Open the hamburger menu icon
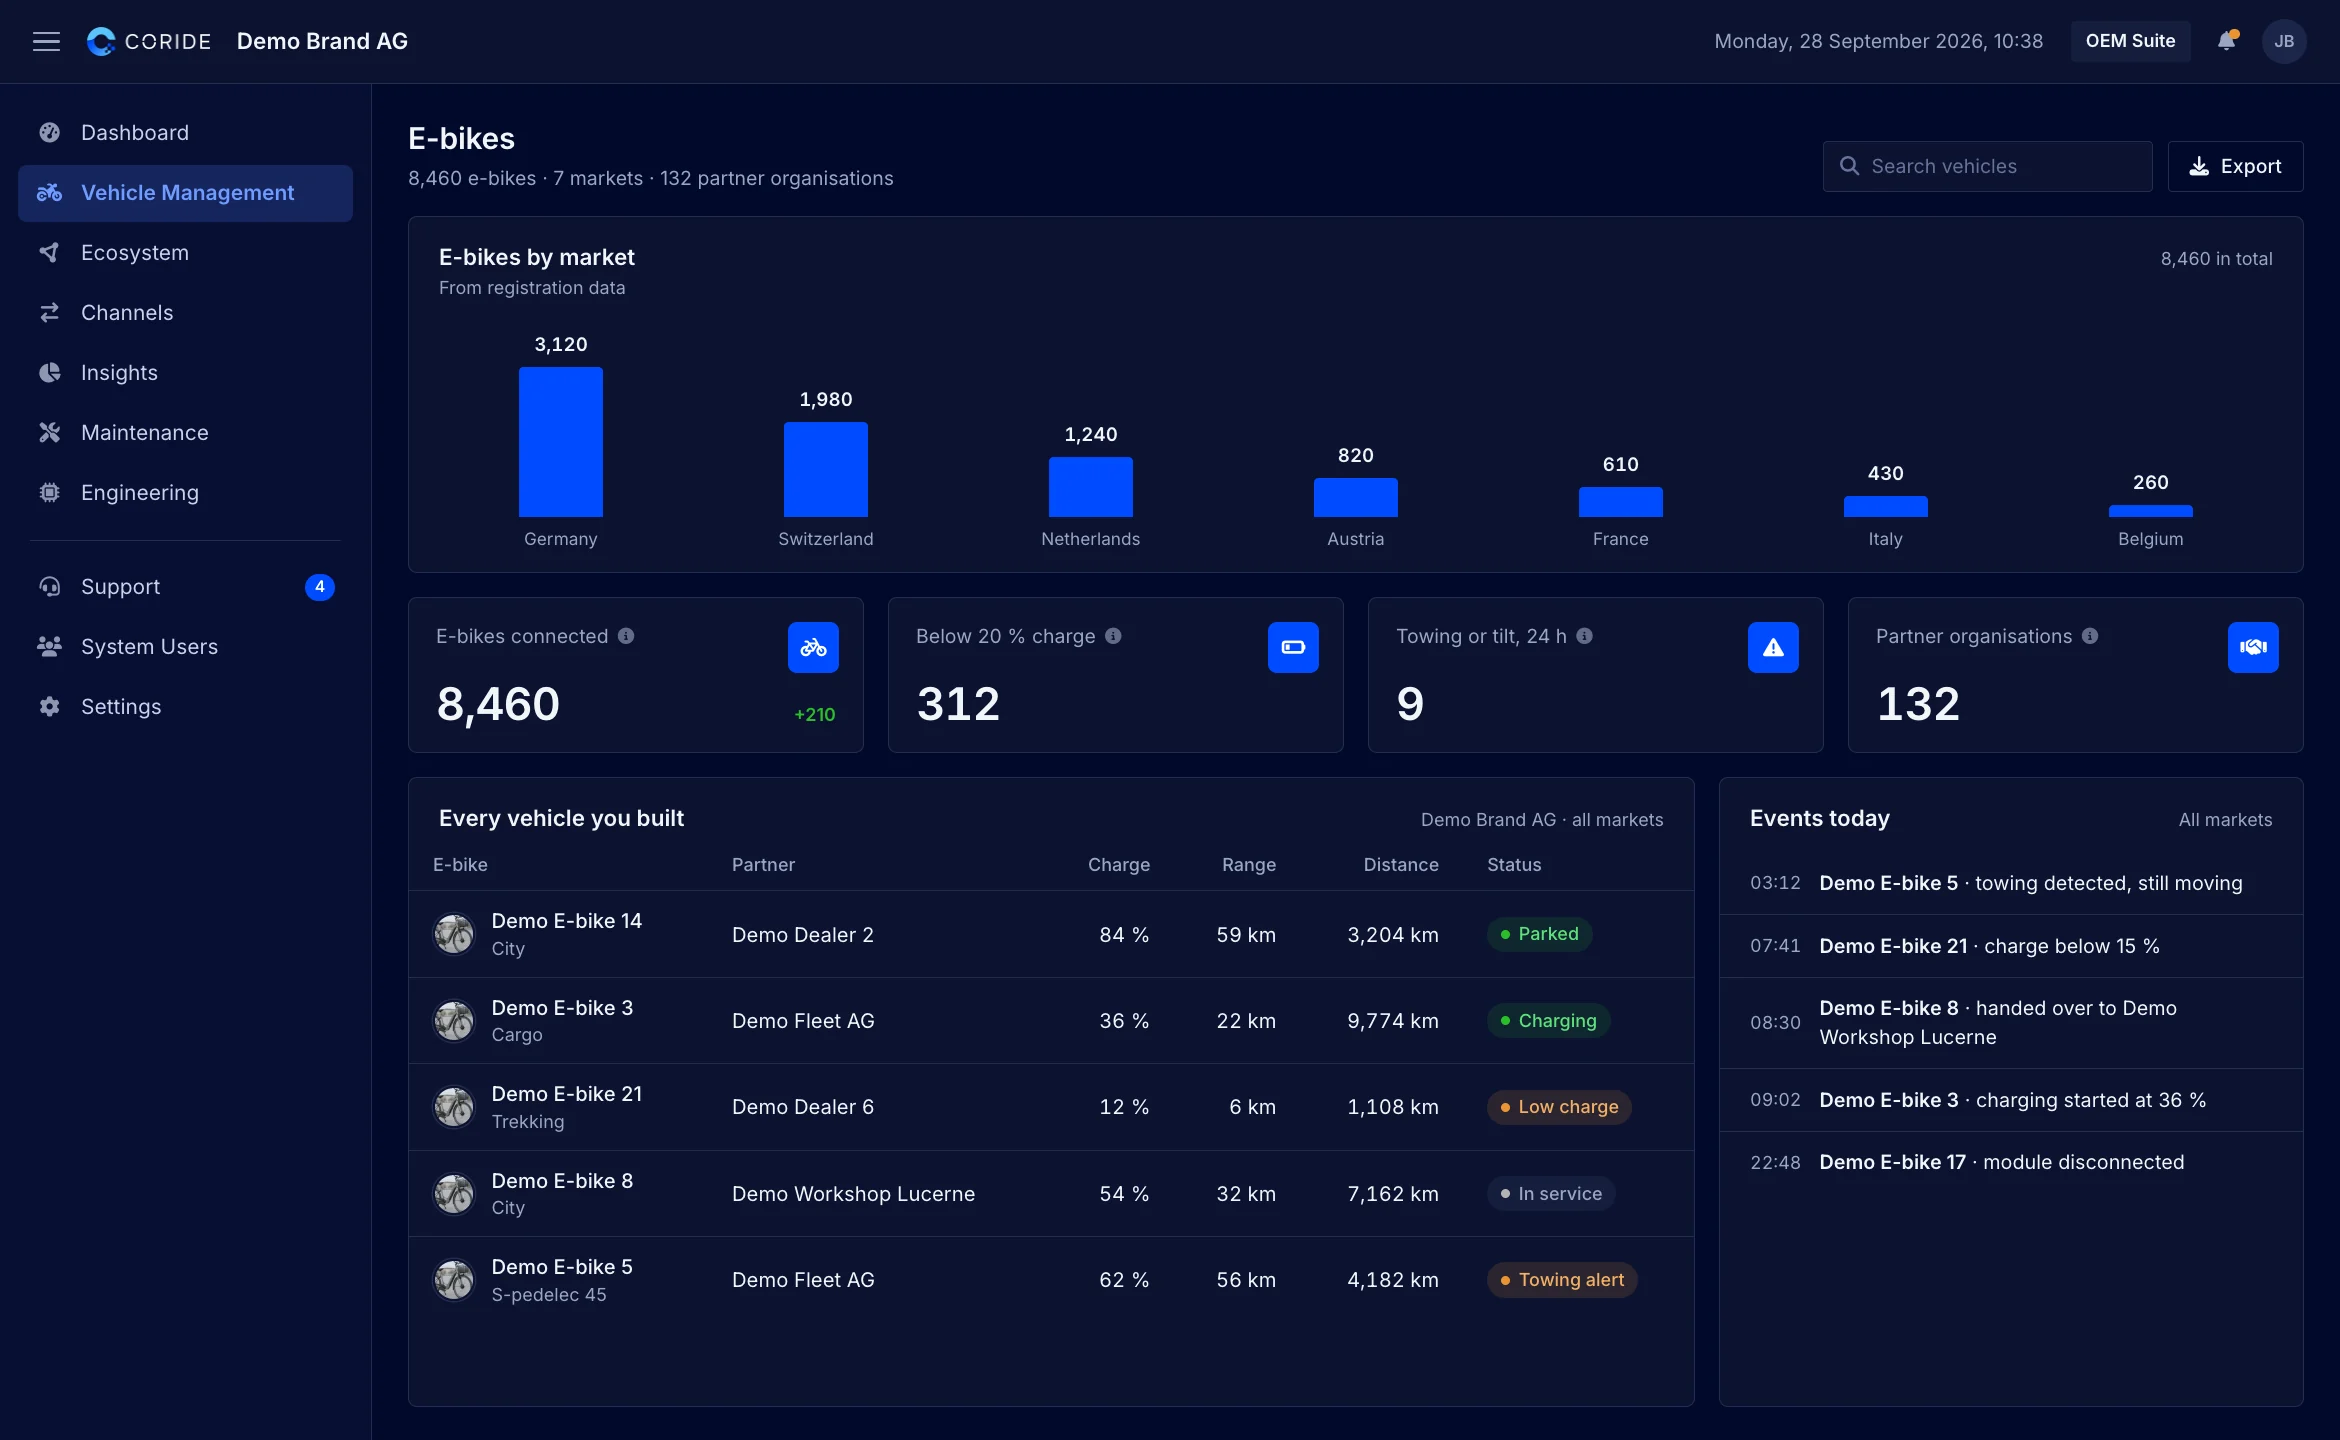 (x=46, y=41)
